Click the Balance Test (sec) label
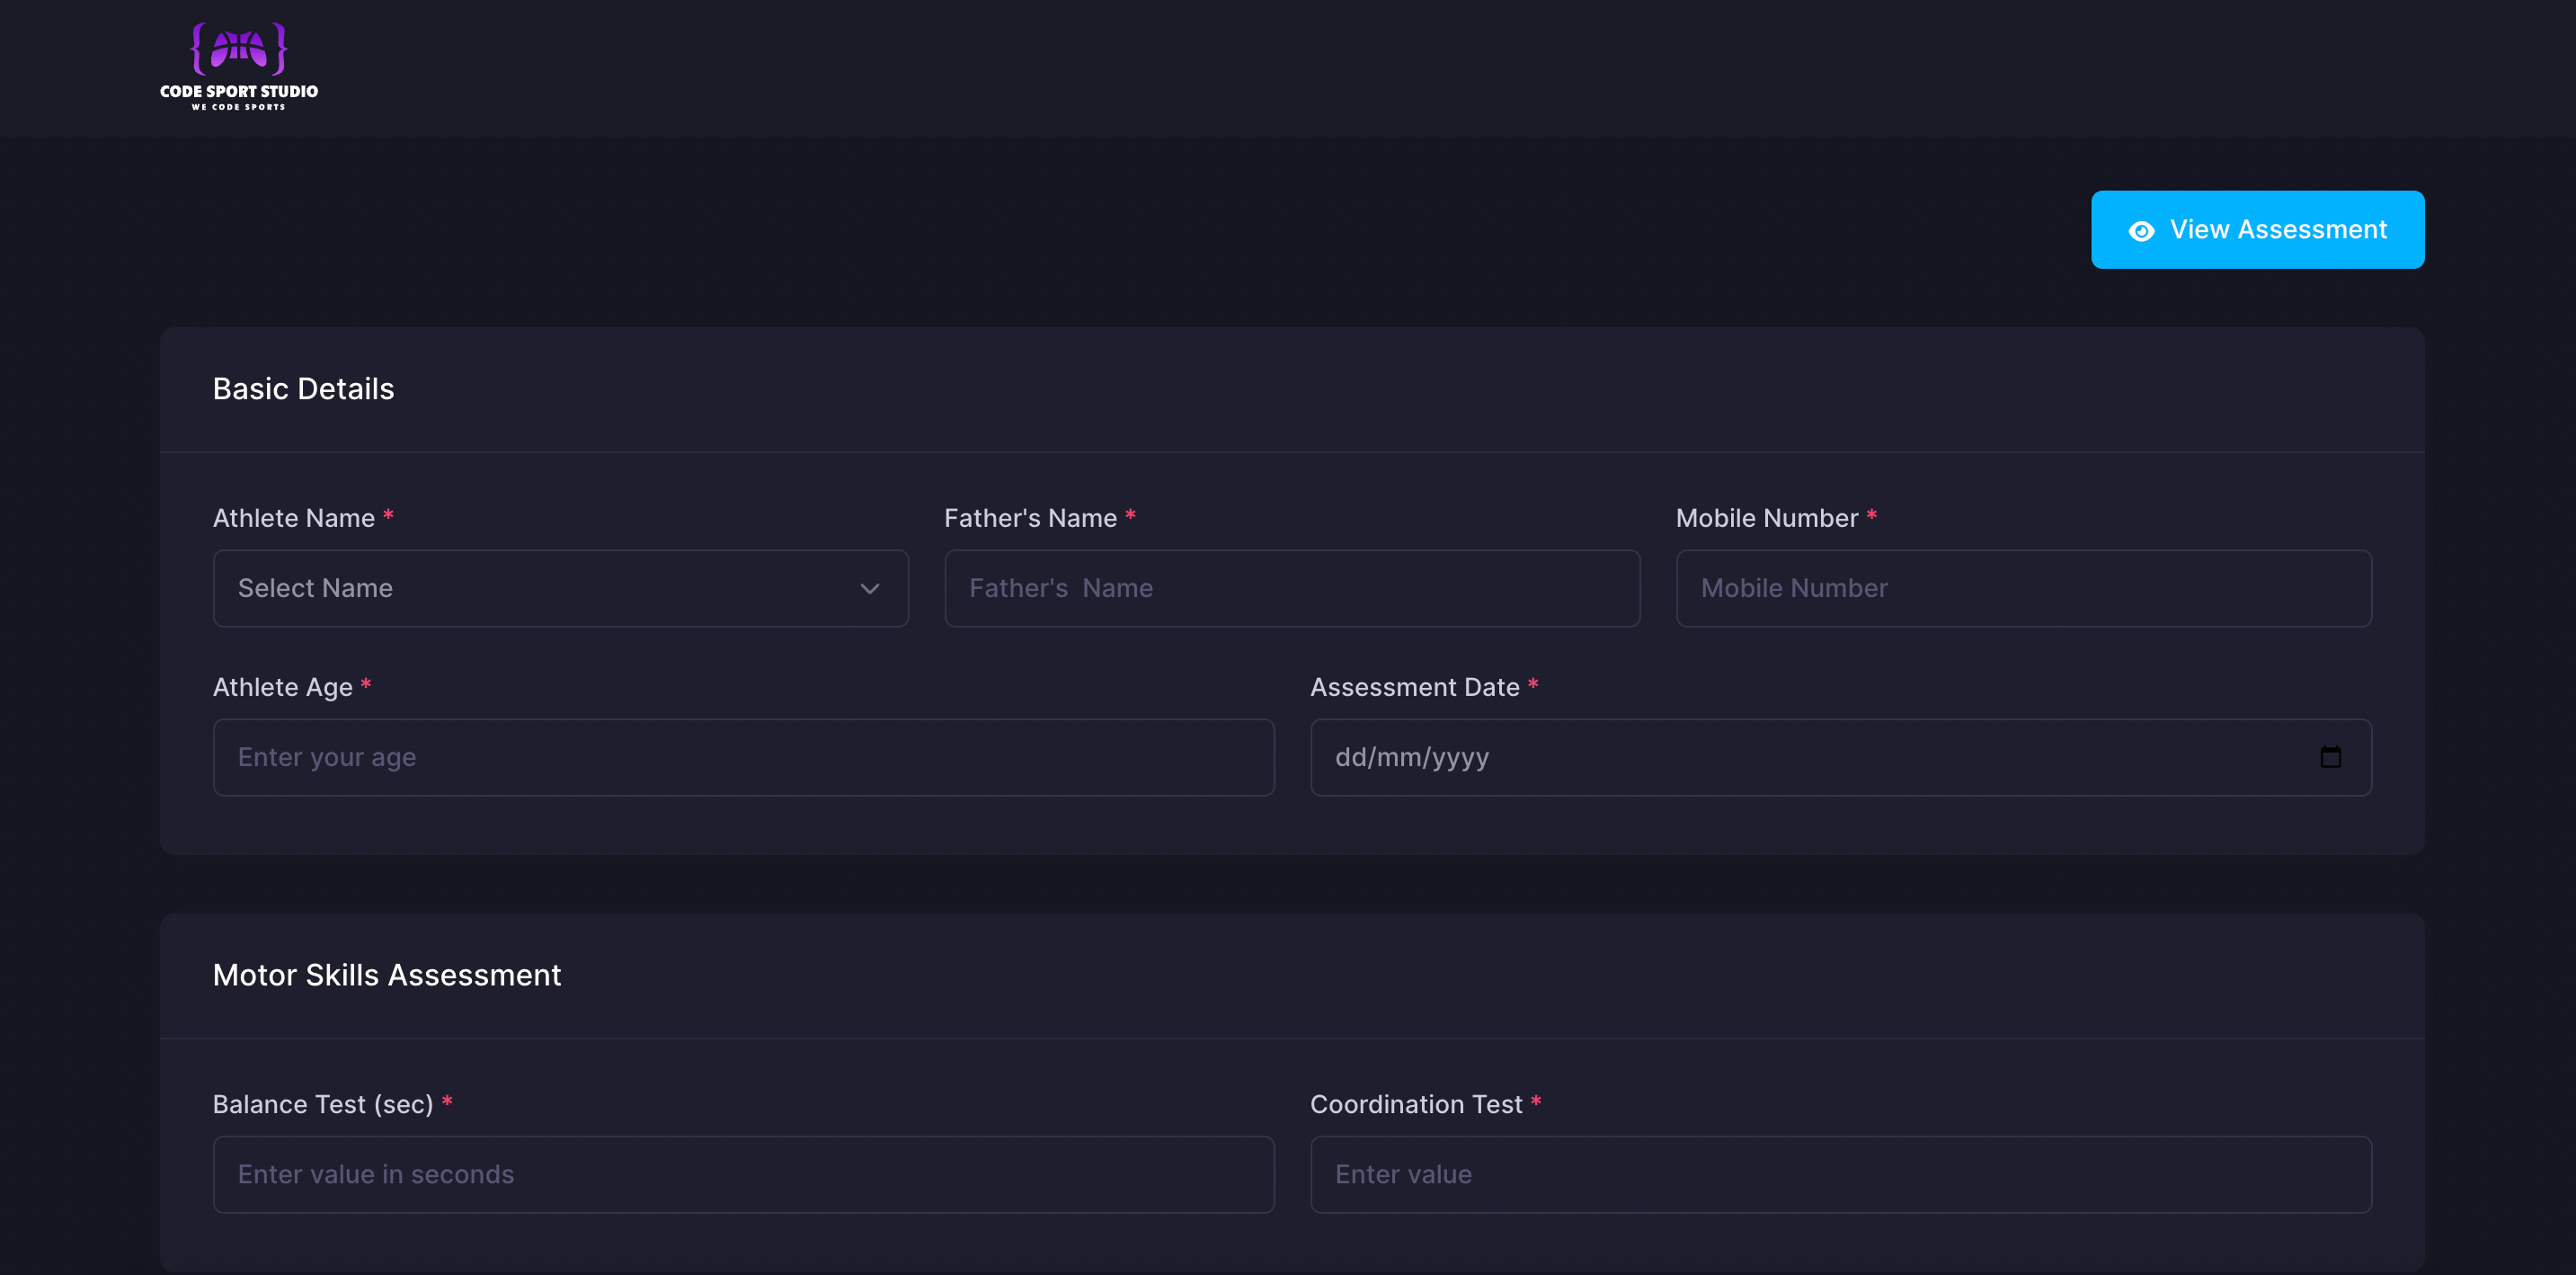The image size is (2576, 1275). 322,1104
